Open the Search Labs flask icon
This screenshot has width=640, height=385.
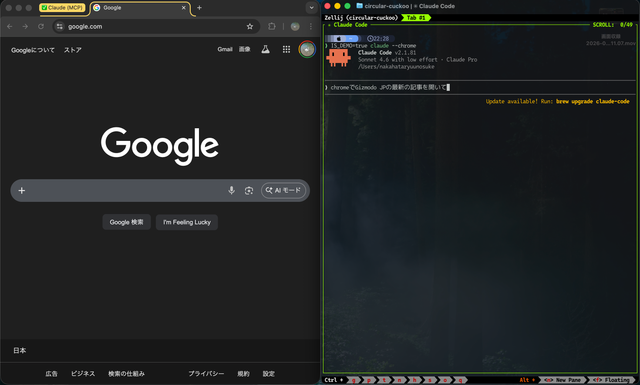tap(265, 49)
